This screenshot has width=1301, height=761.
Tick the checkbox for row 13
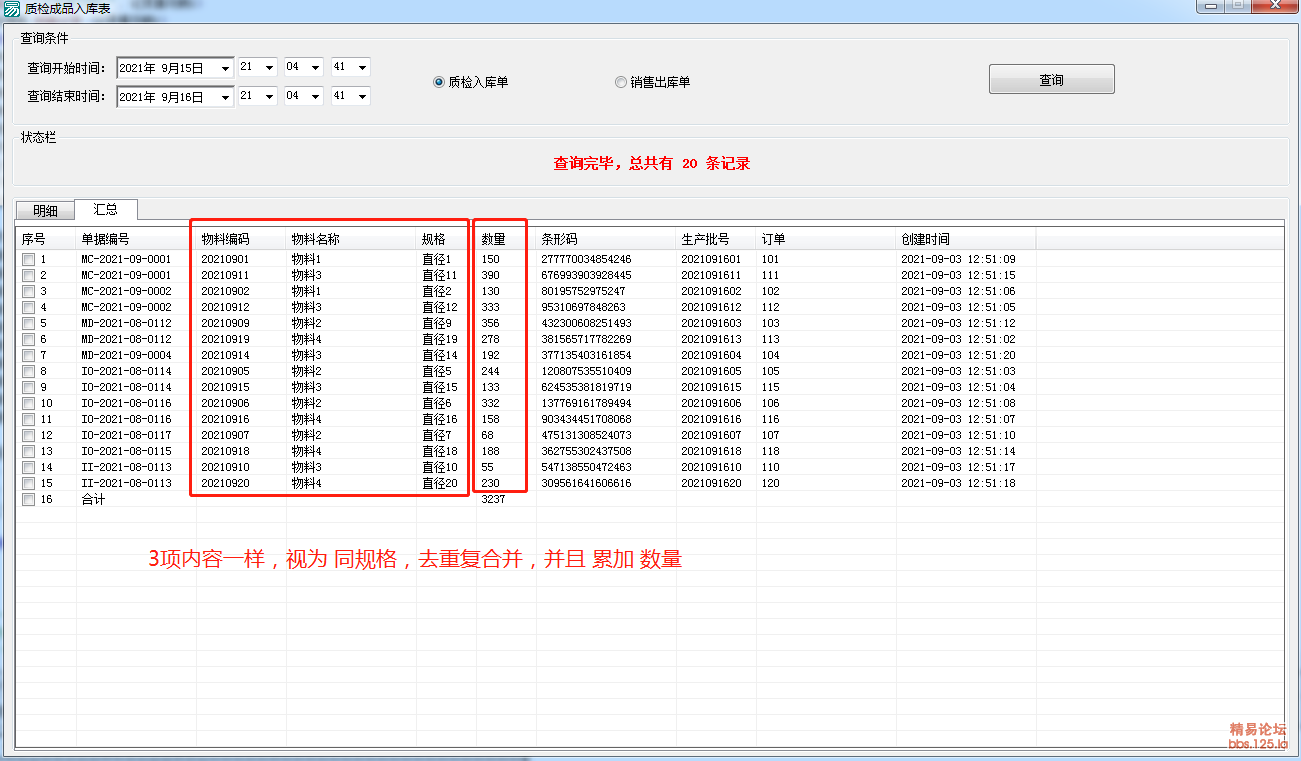click(x=29, y=452)
